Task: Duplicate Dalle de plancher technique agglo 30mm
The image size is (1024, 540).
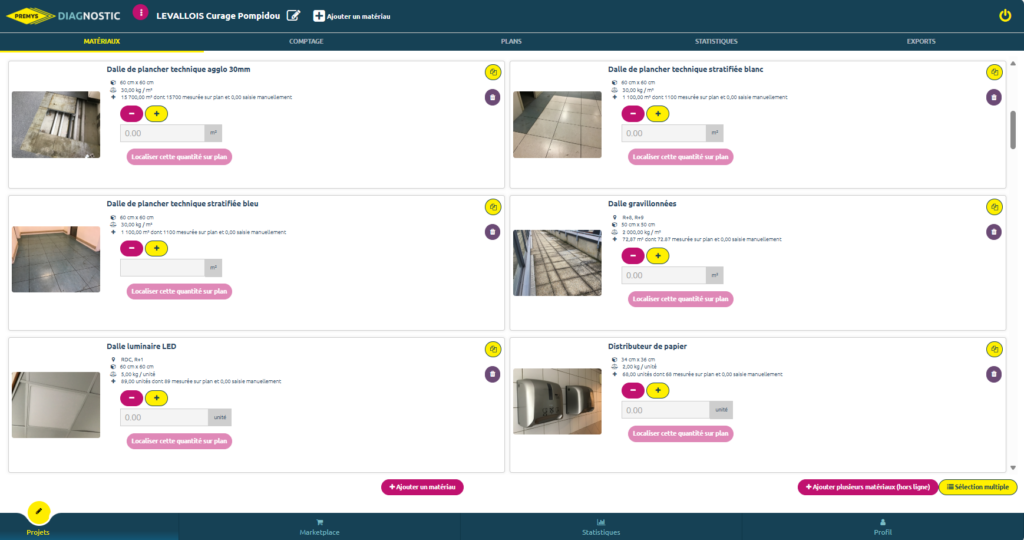Action: [492, 72]
